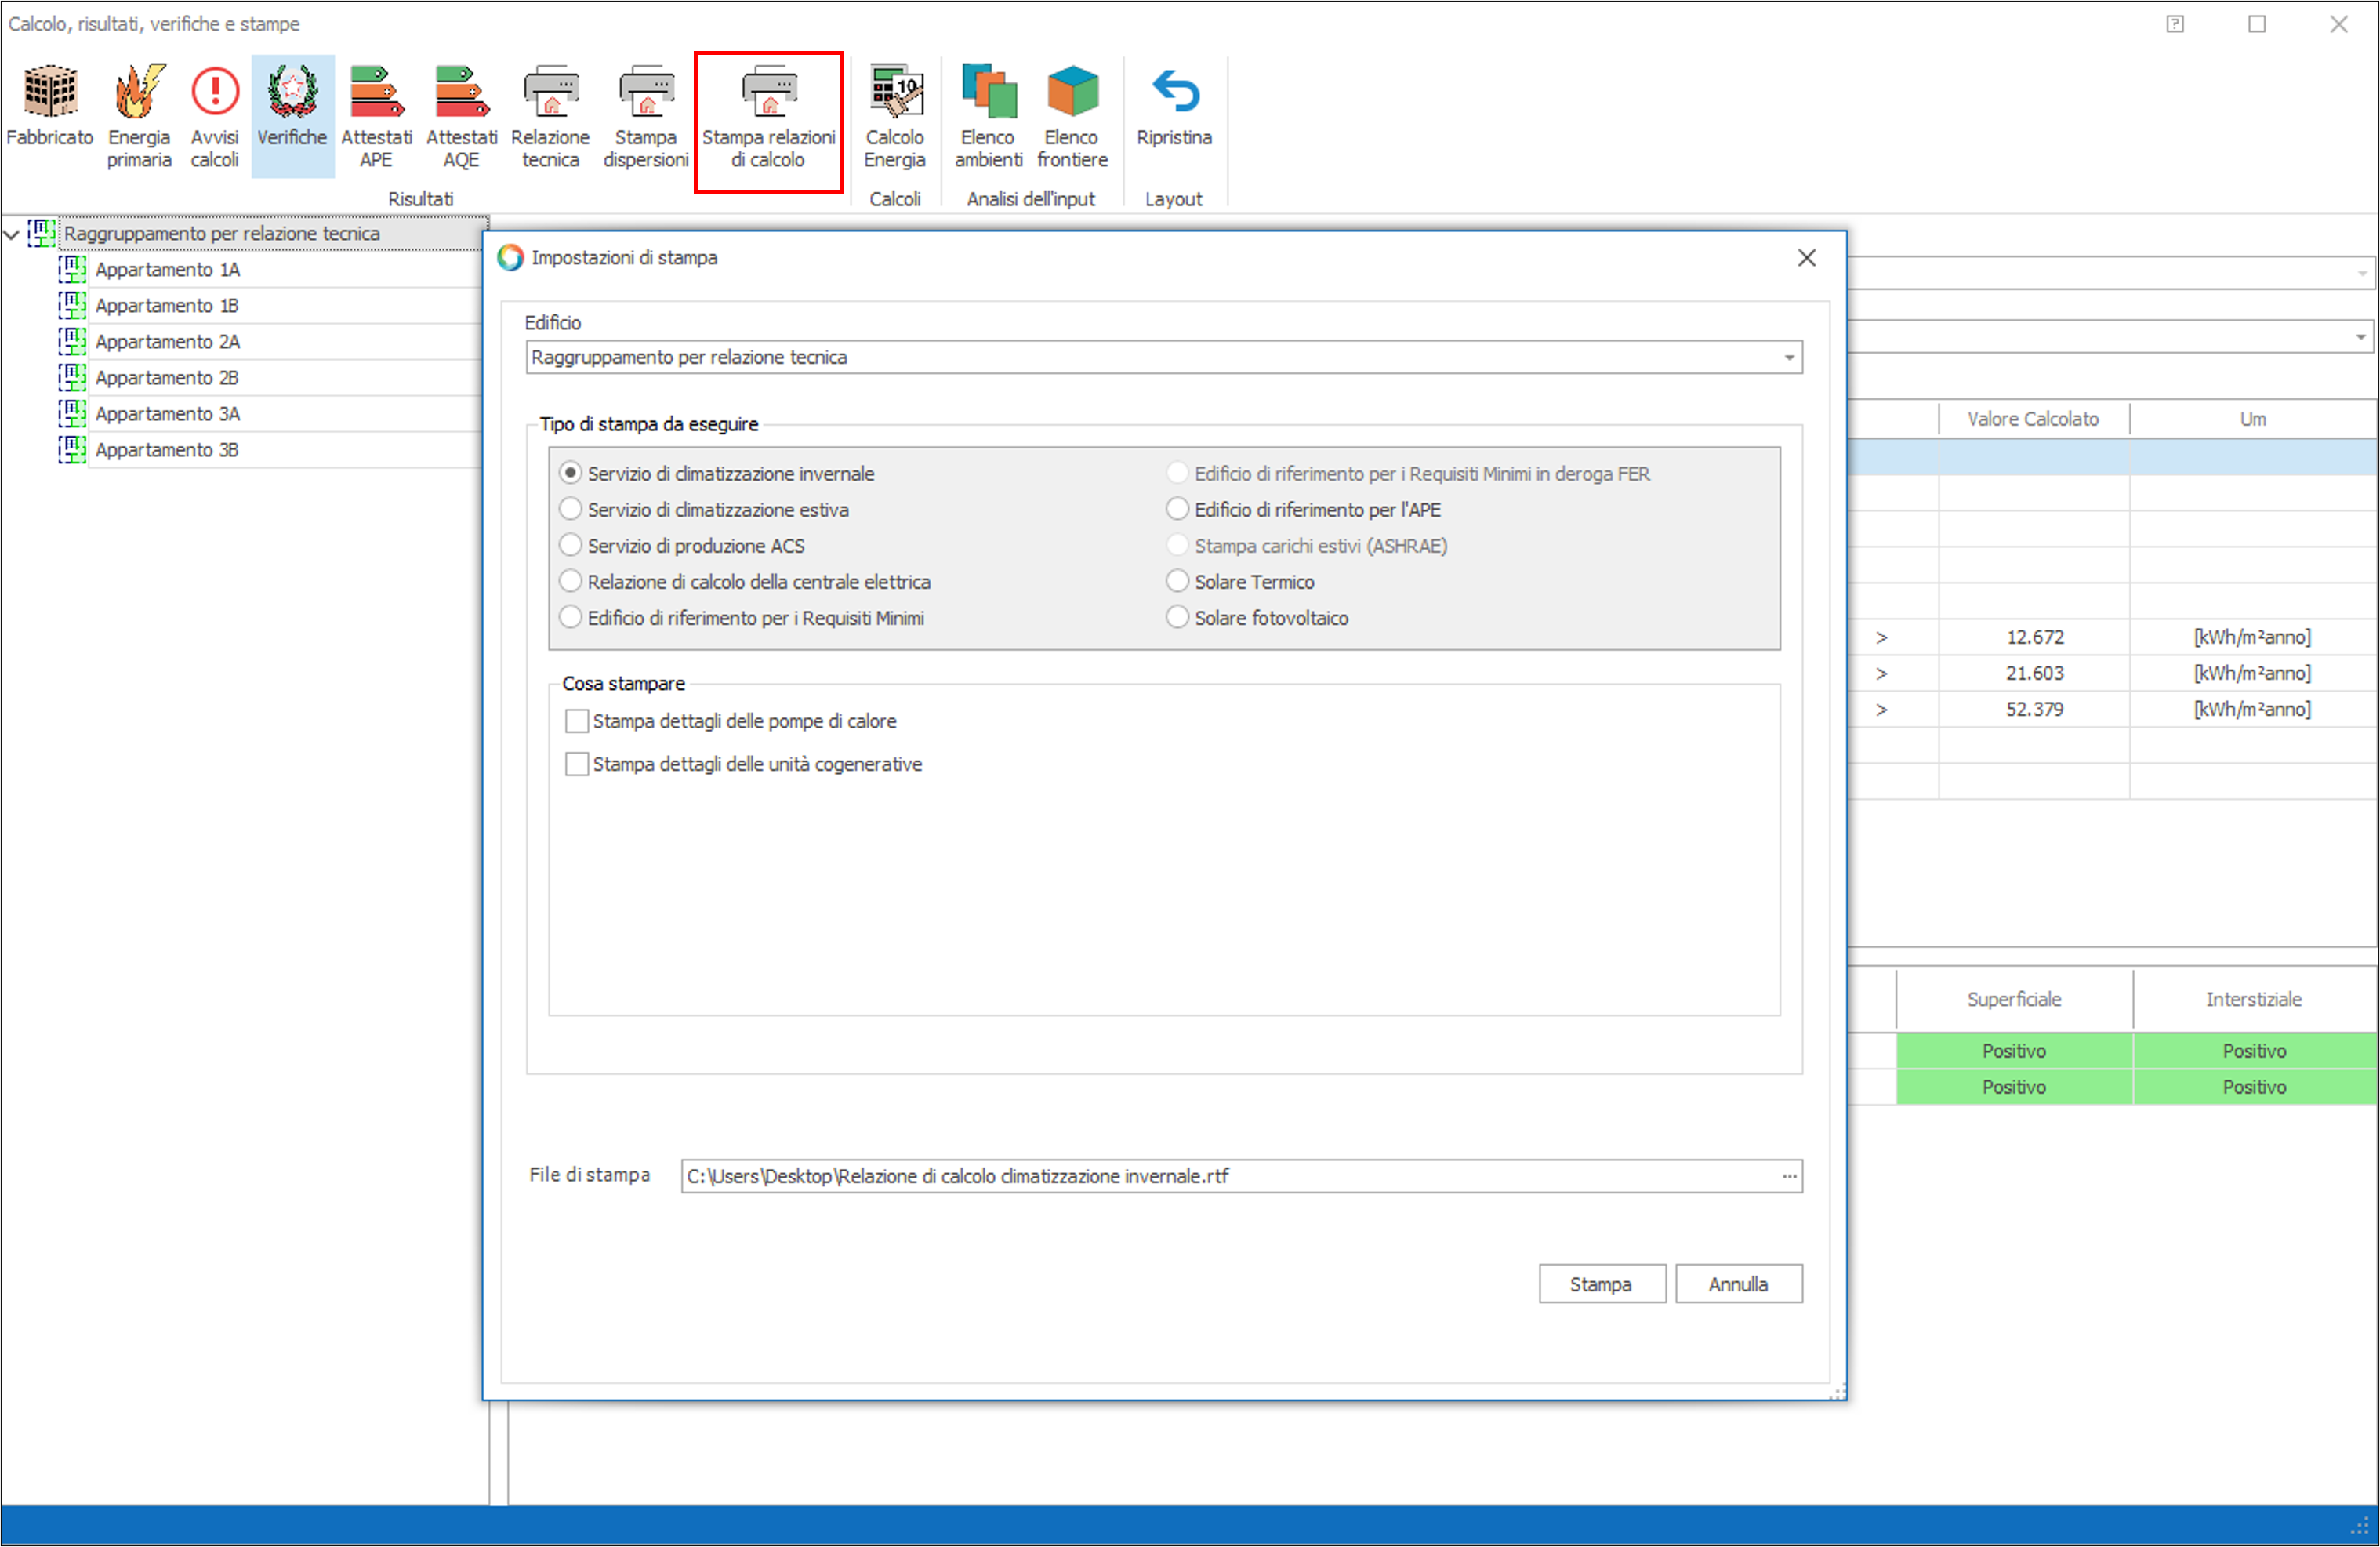The width and height of the screenshot is (2380, 1547).
Task: Launch Relazione tecnica printout
Action: (550, 117)
